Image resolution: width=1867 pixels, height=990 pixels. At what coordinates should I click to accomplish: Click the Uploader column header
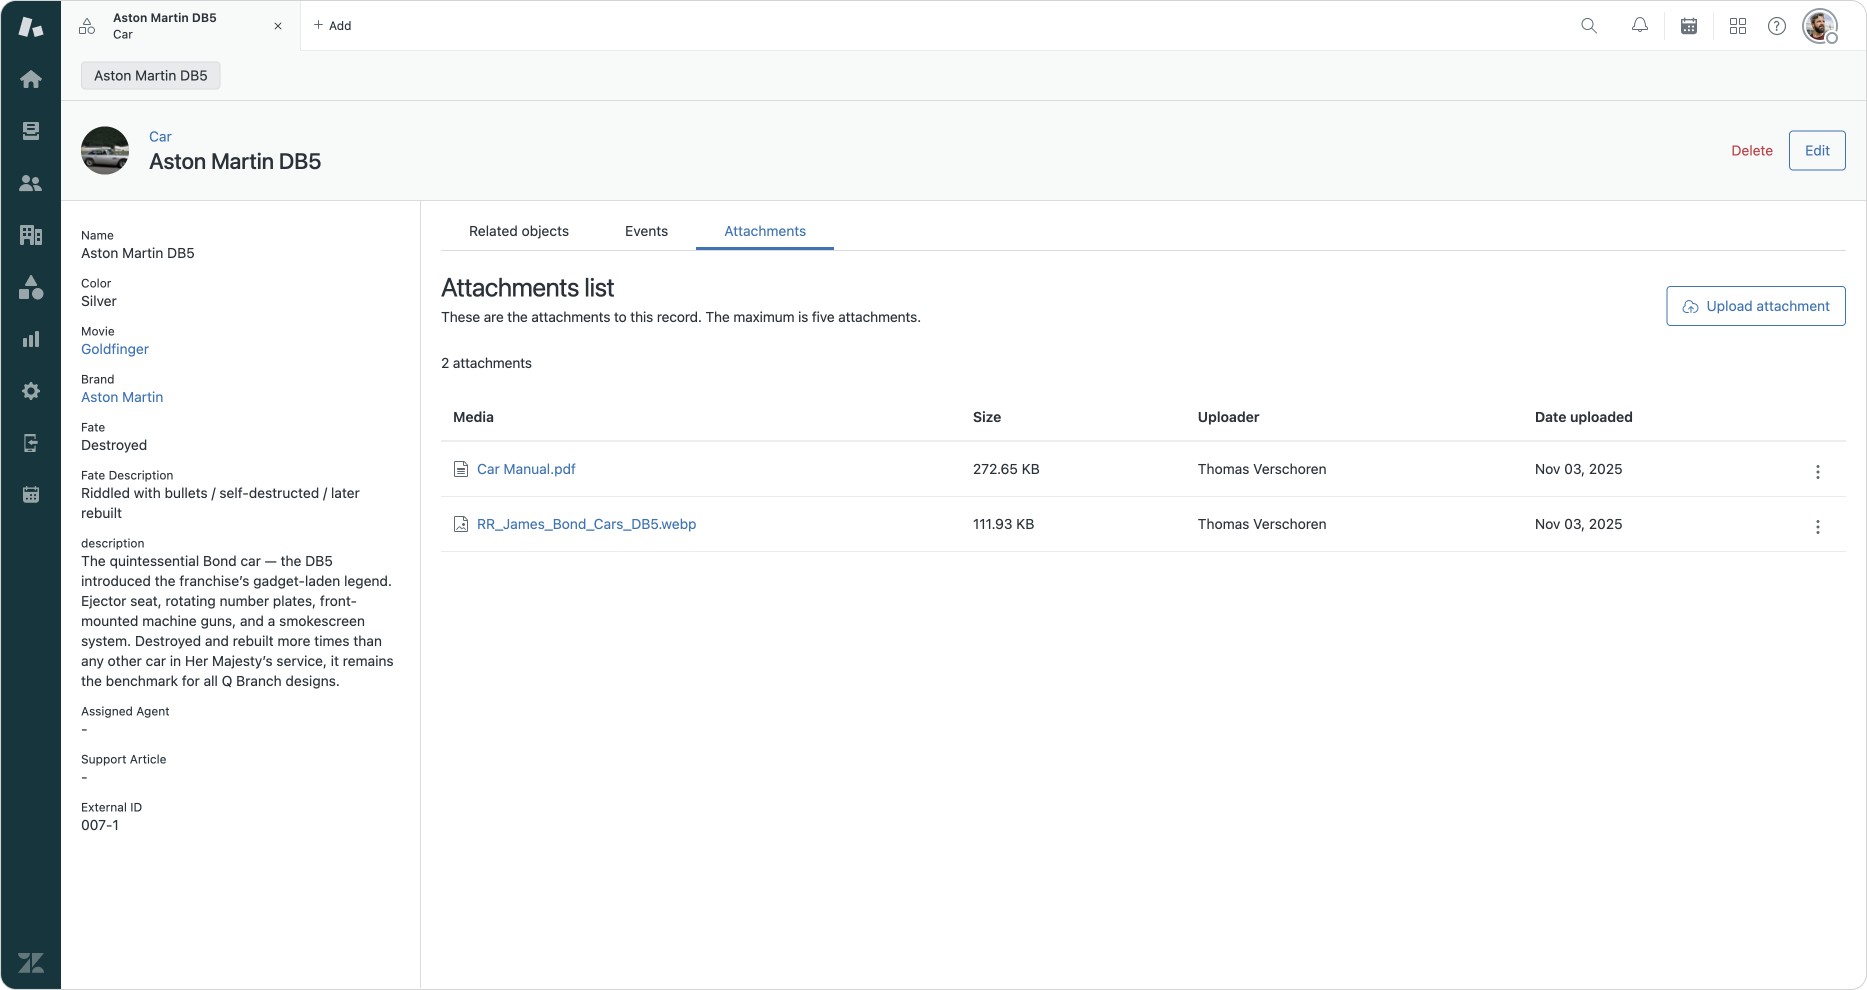click(1228, 417)
